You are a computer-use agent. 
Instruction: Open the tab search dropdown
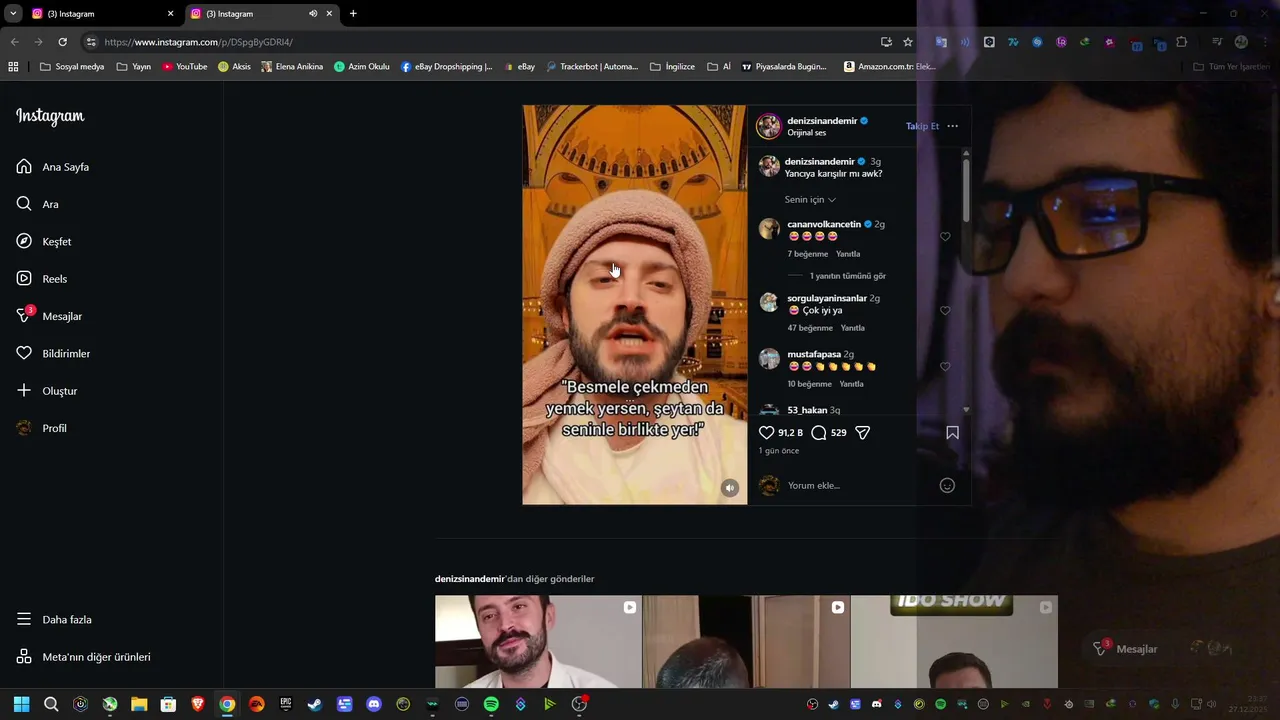click(13, 14)
